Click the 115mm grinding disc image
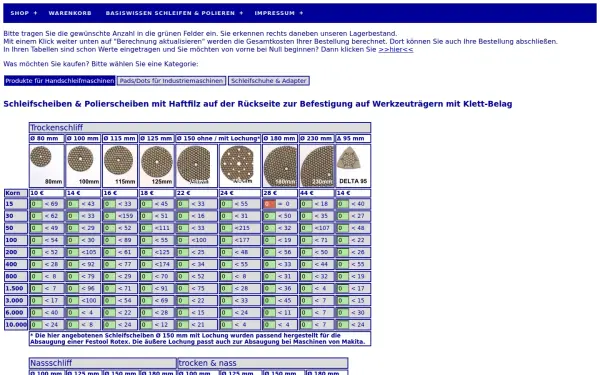This screenshot has height=375, width=600. click(120, 165)
